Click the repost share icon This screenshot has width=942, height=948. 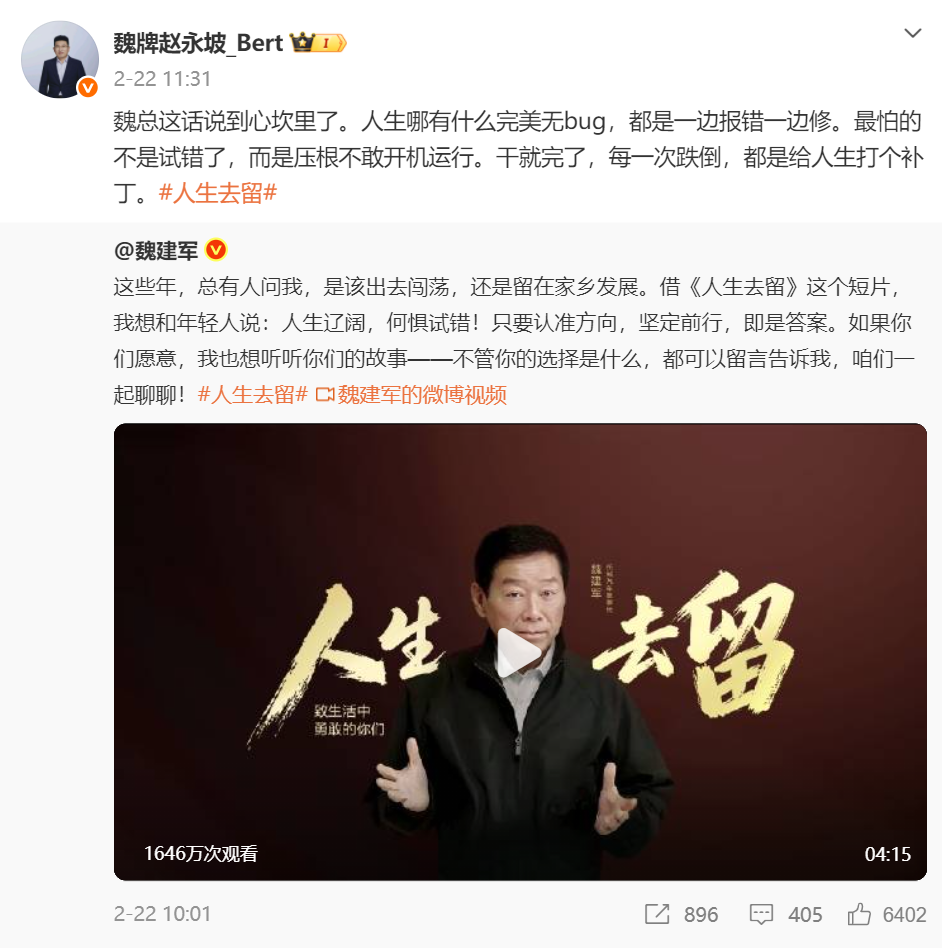[657, 914]
